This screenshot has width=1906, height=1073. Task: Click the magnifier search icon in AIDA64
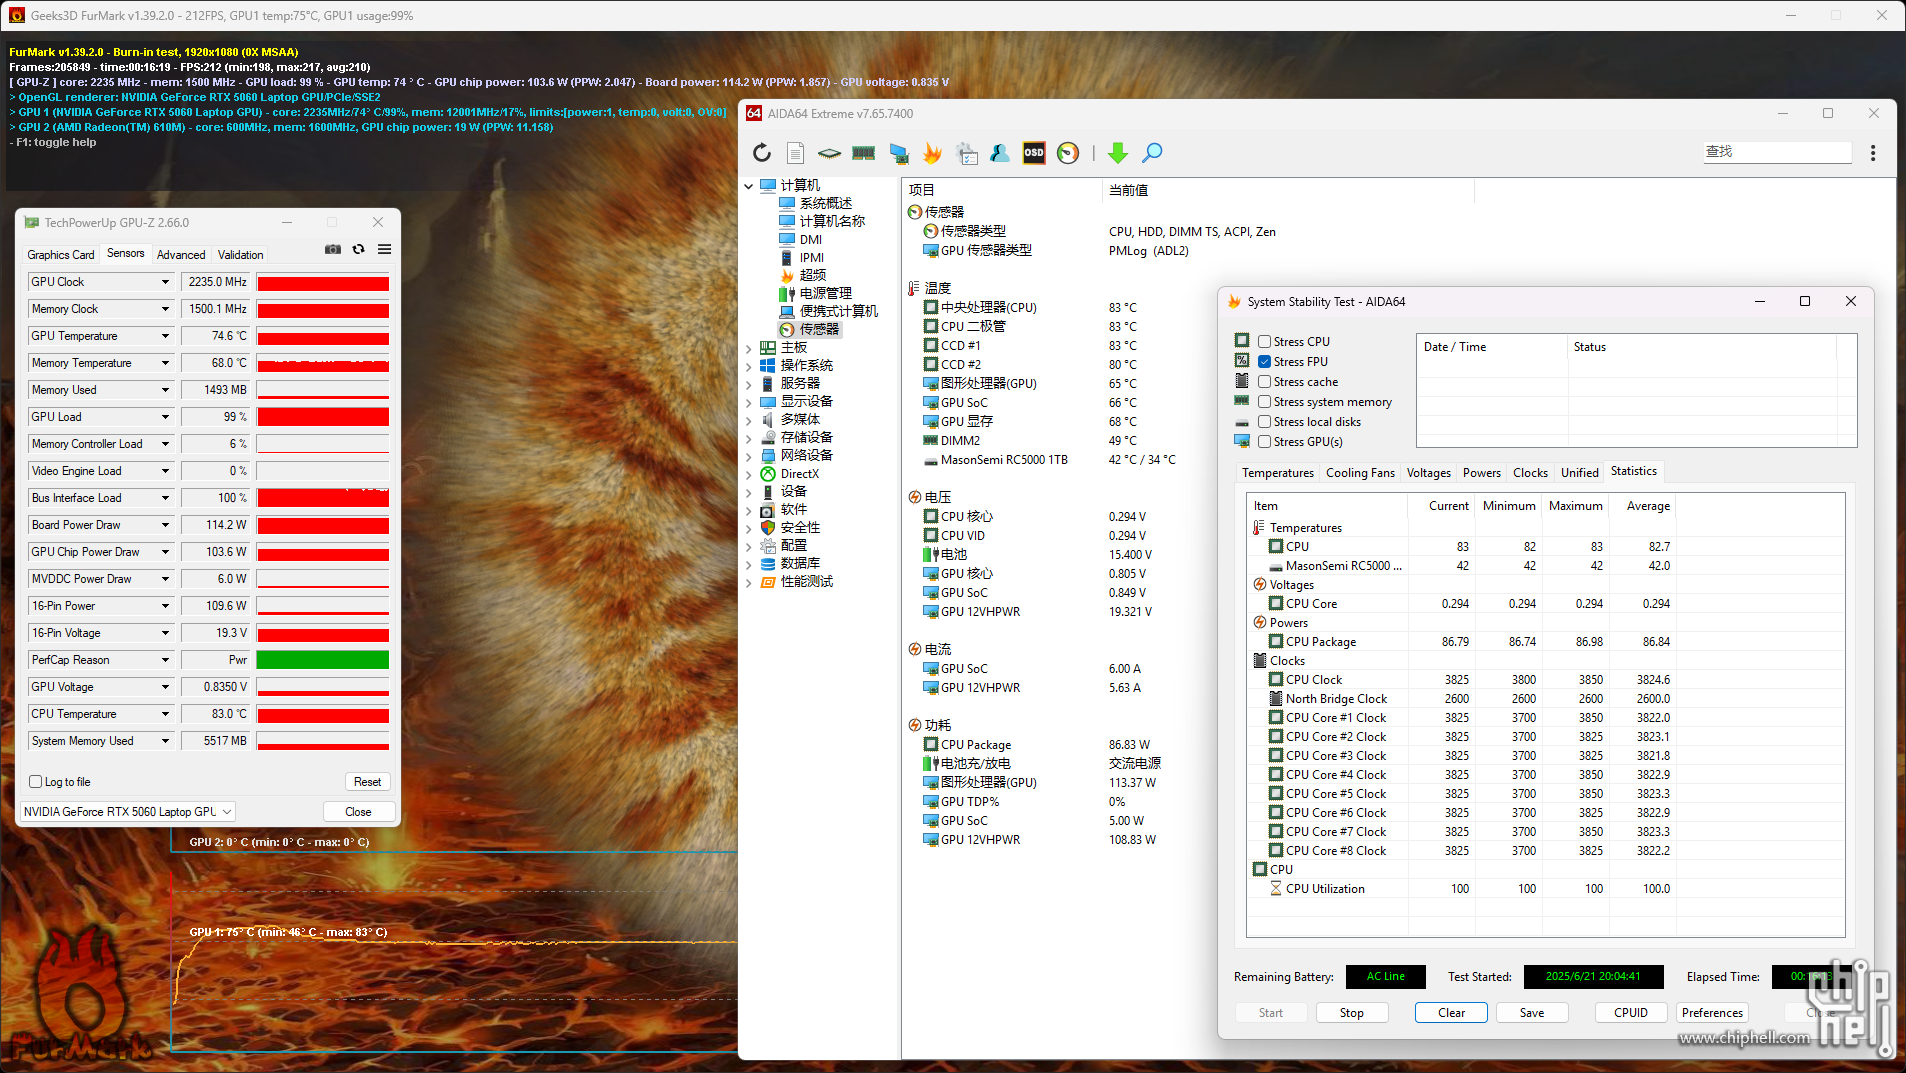(x=1152, y=153)
